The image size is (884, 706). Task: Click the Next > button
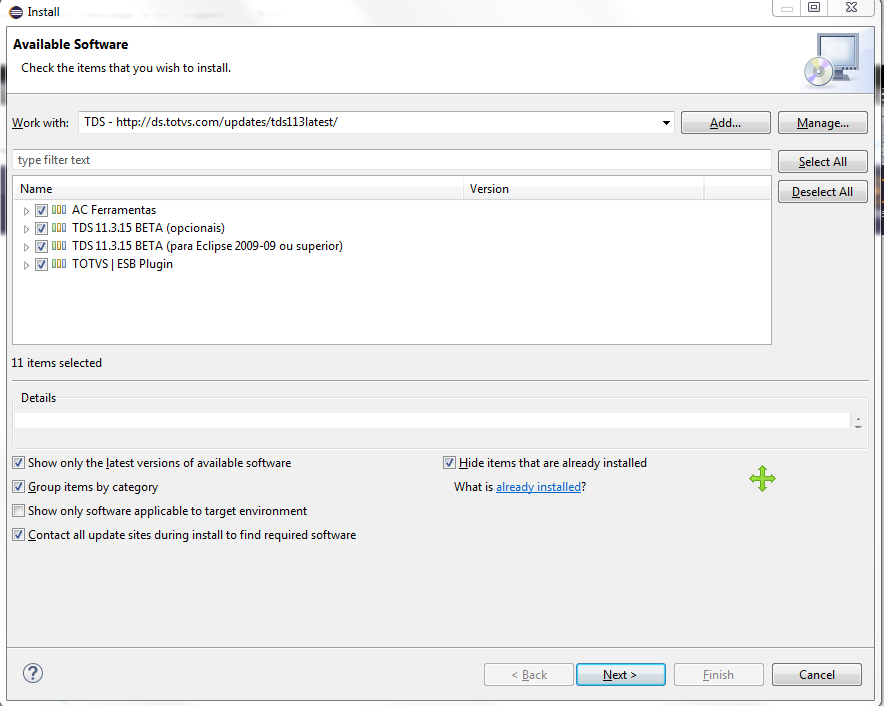(x=621, y=674)
